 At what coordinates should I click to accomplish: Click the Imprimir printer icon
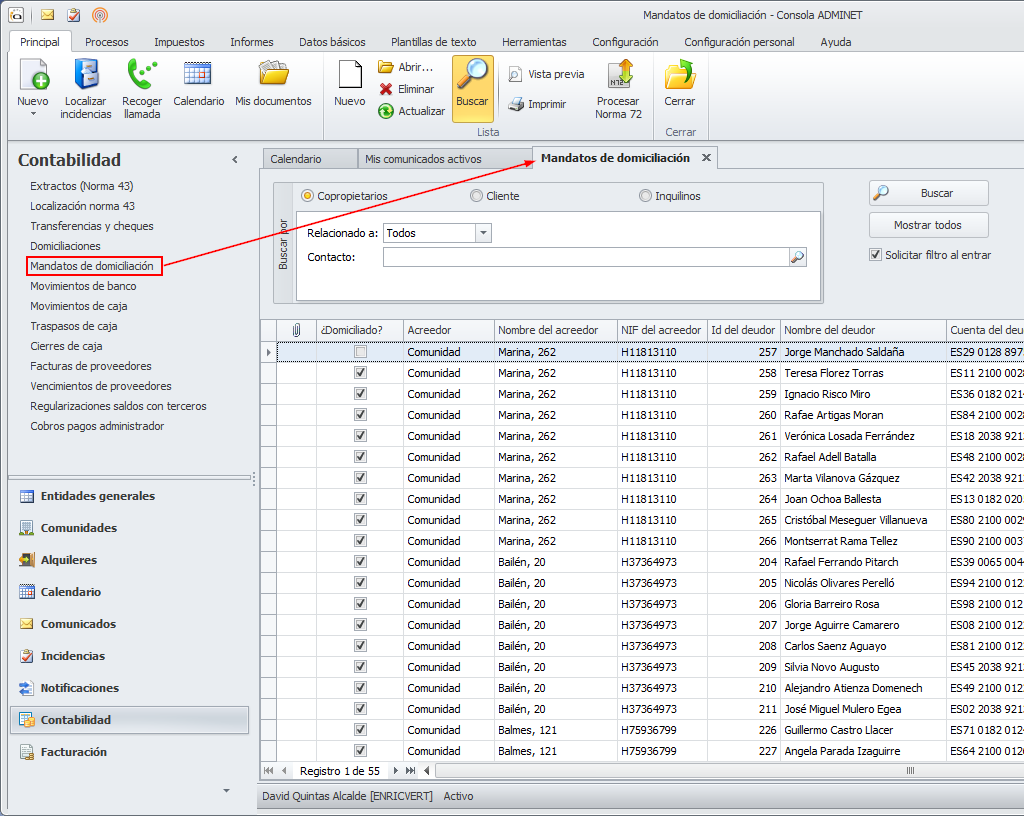click(x=515, y=104)
